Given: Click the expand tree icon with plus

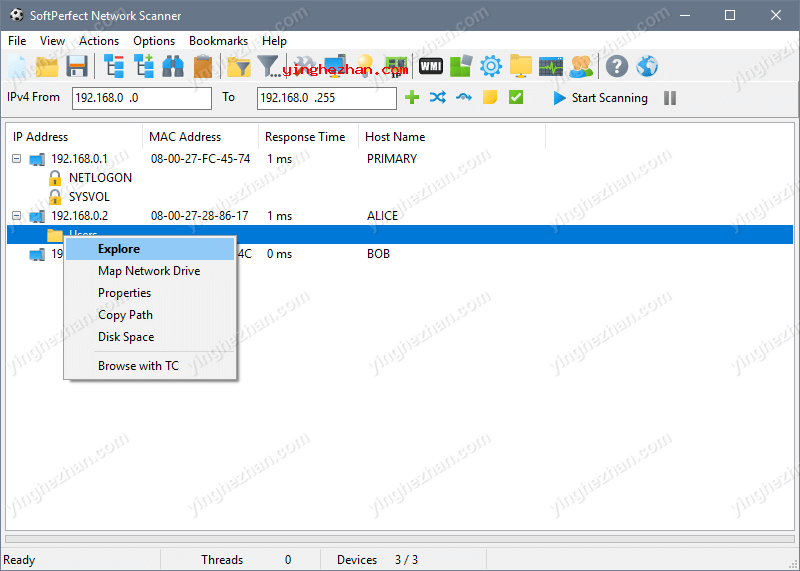Looking at the screenshot, I should pyautogui.click(x=143, y=66).
